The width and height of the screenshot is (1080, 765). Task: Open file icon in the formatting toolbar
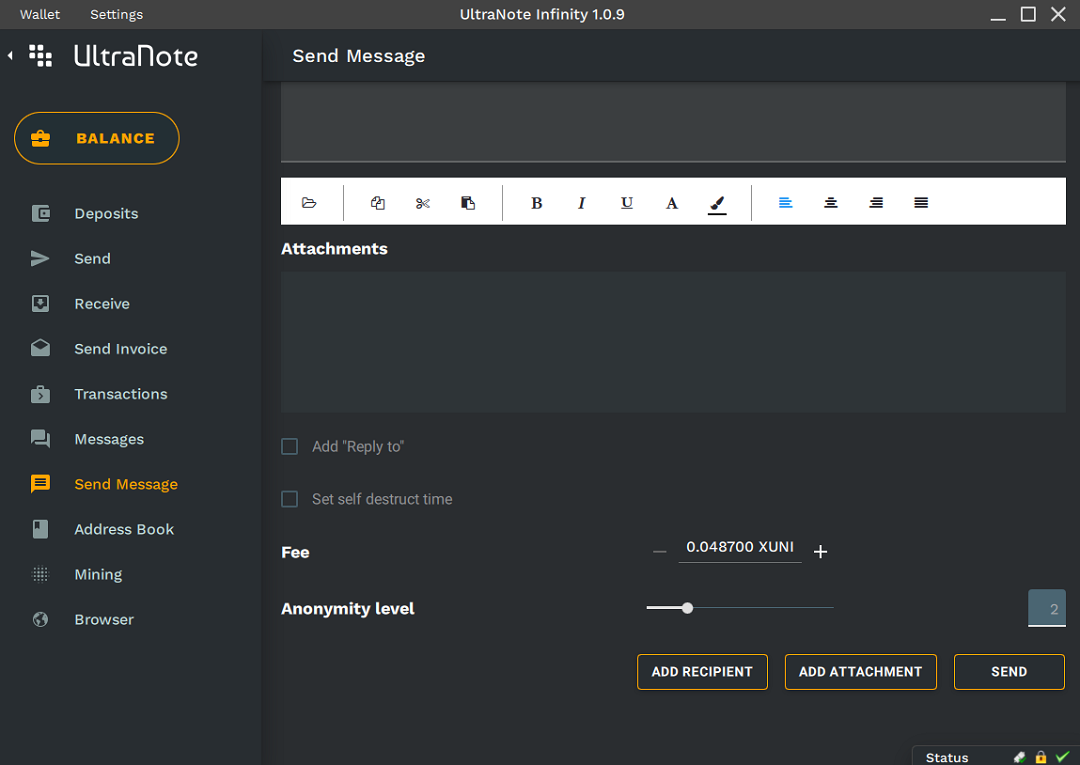(309, 202)
